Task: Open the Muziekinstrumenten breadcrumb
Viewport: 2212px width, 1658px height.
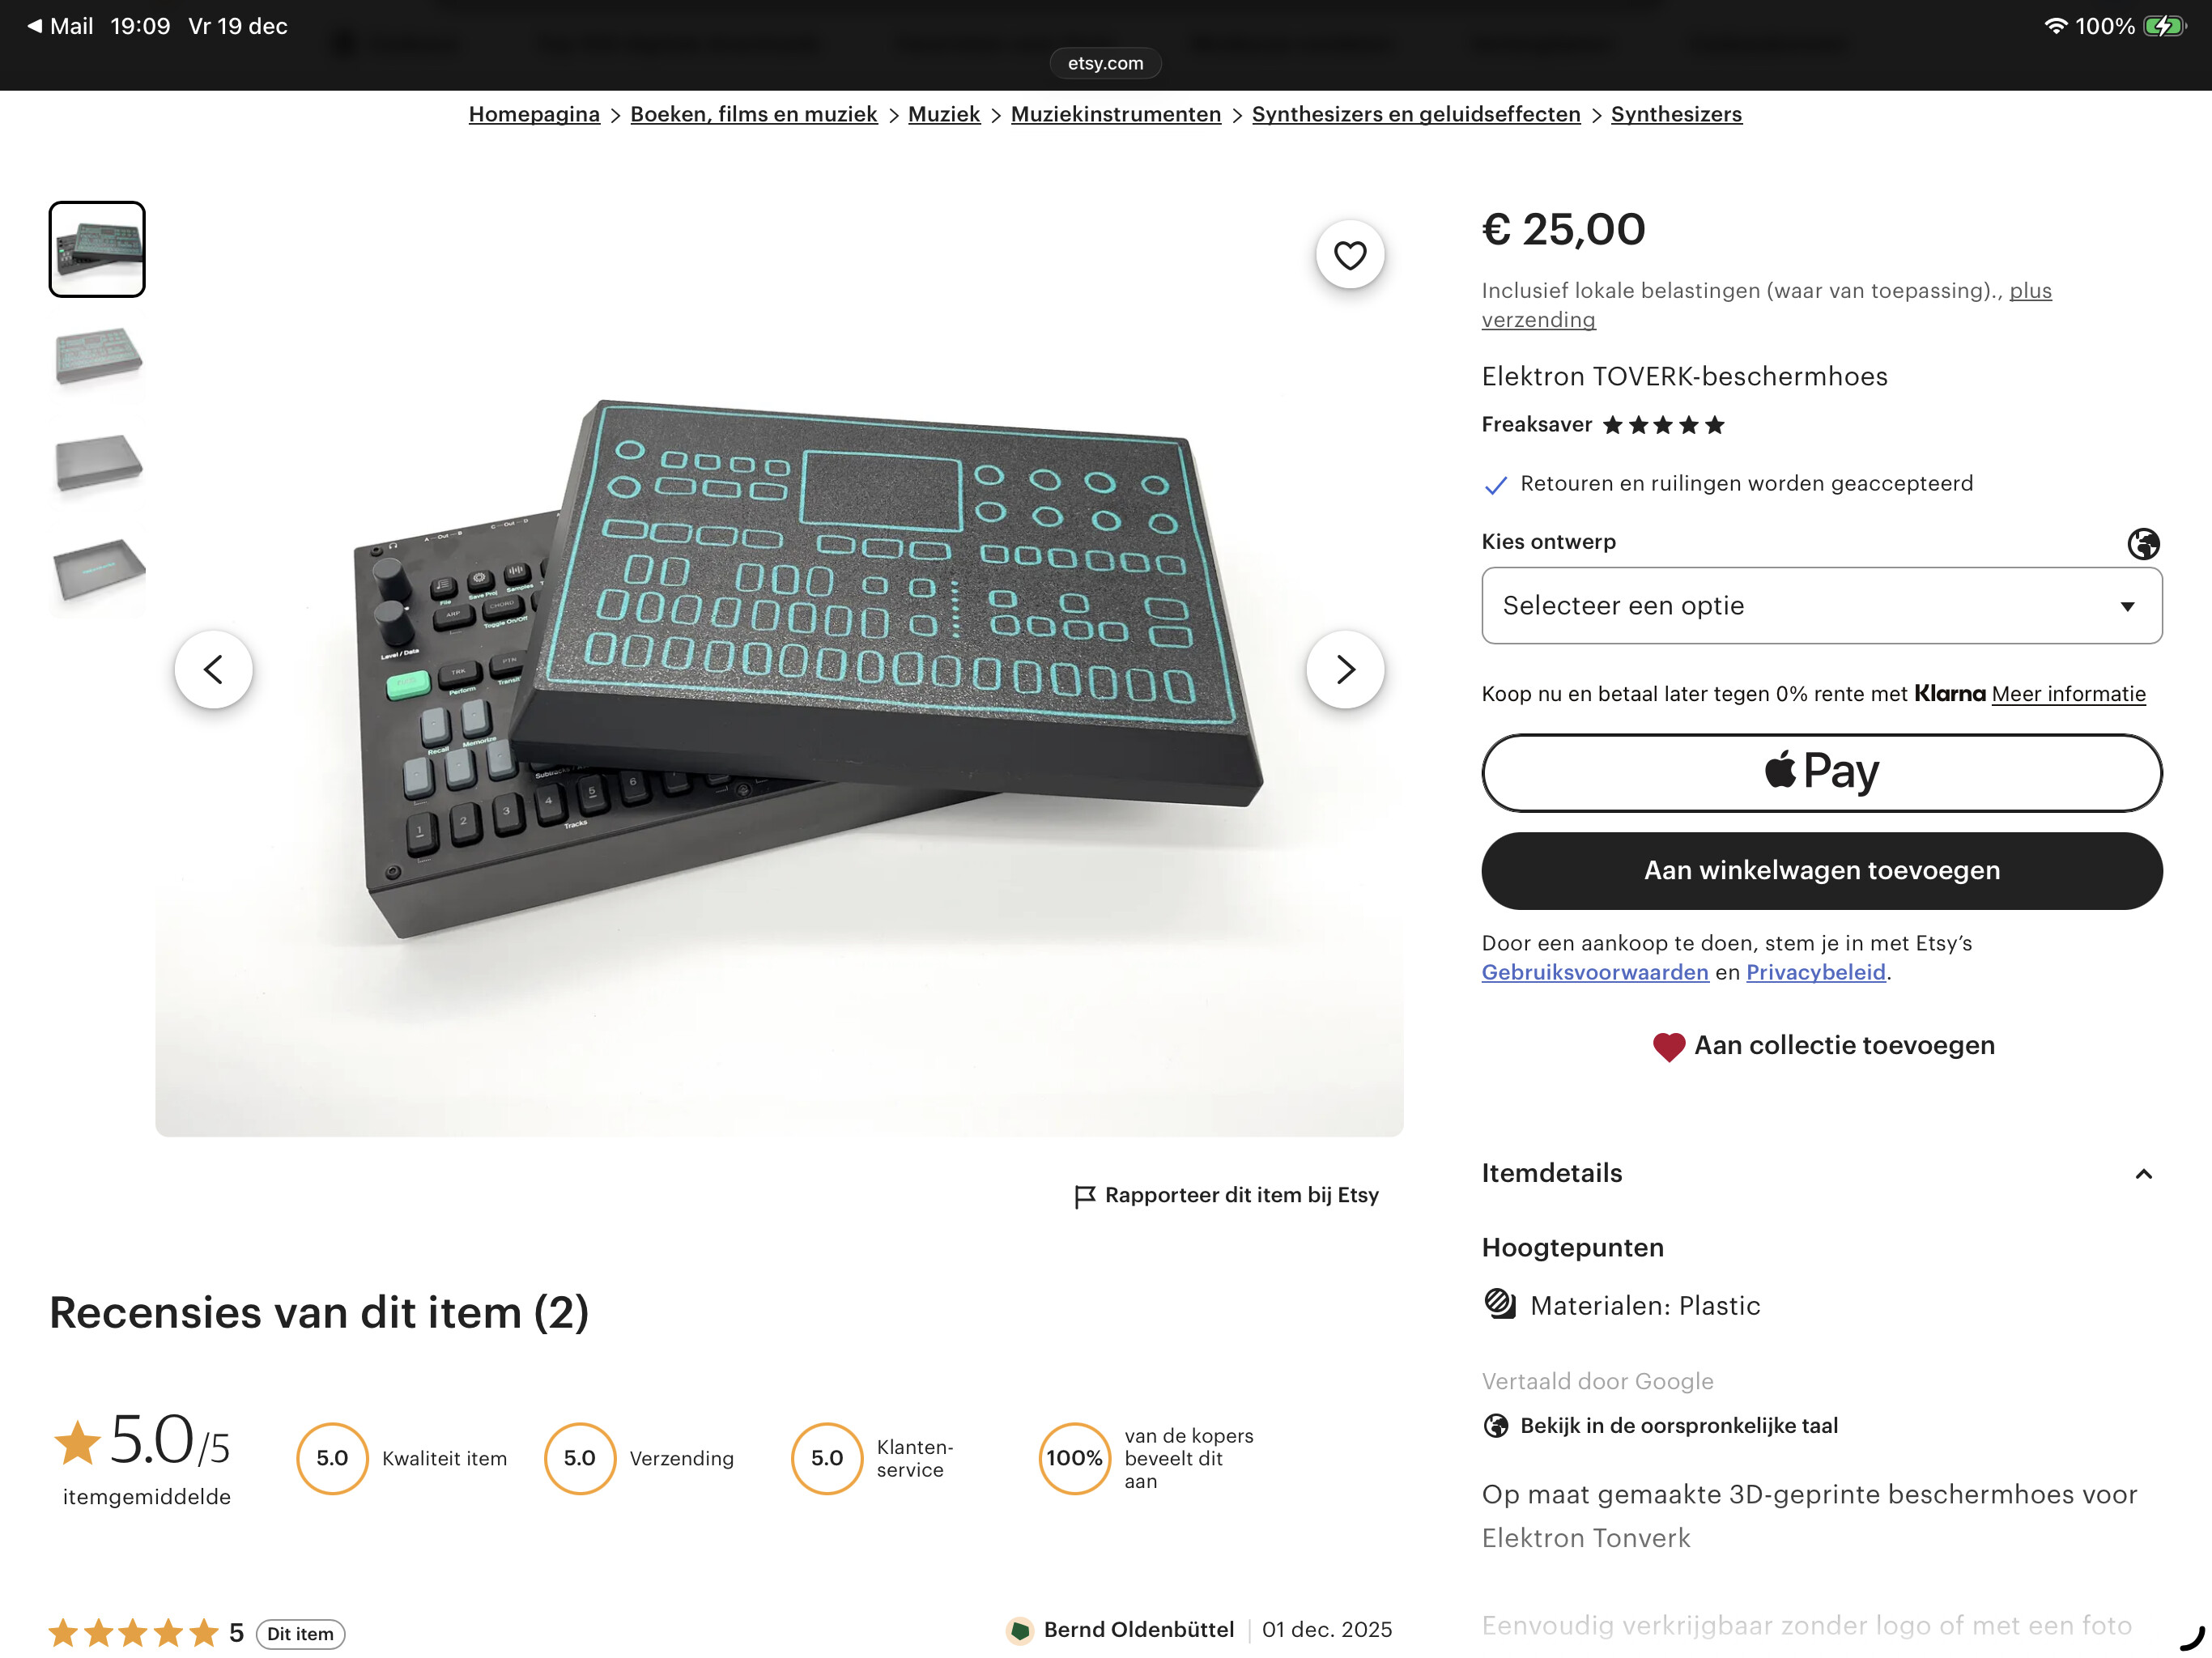Action: tap(1115, 114)
